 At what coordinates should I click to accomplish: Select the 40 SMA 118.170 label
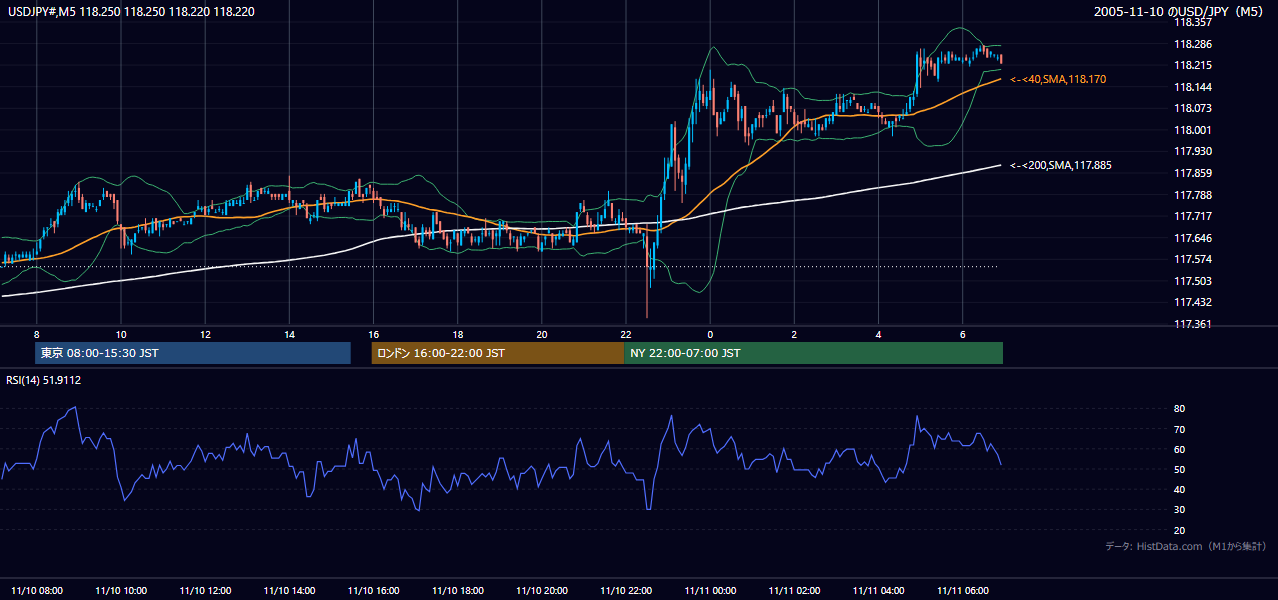pos(1058,79)
